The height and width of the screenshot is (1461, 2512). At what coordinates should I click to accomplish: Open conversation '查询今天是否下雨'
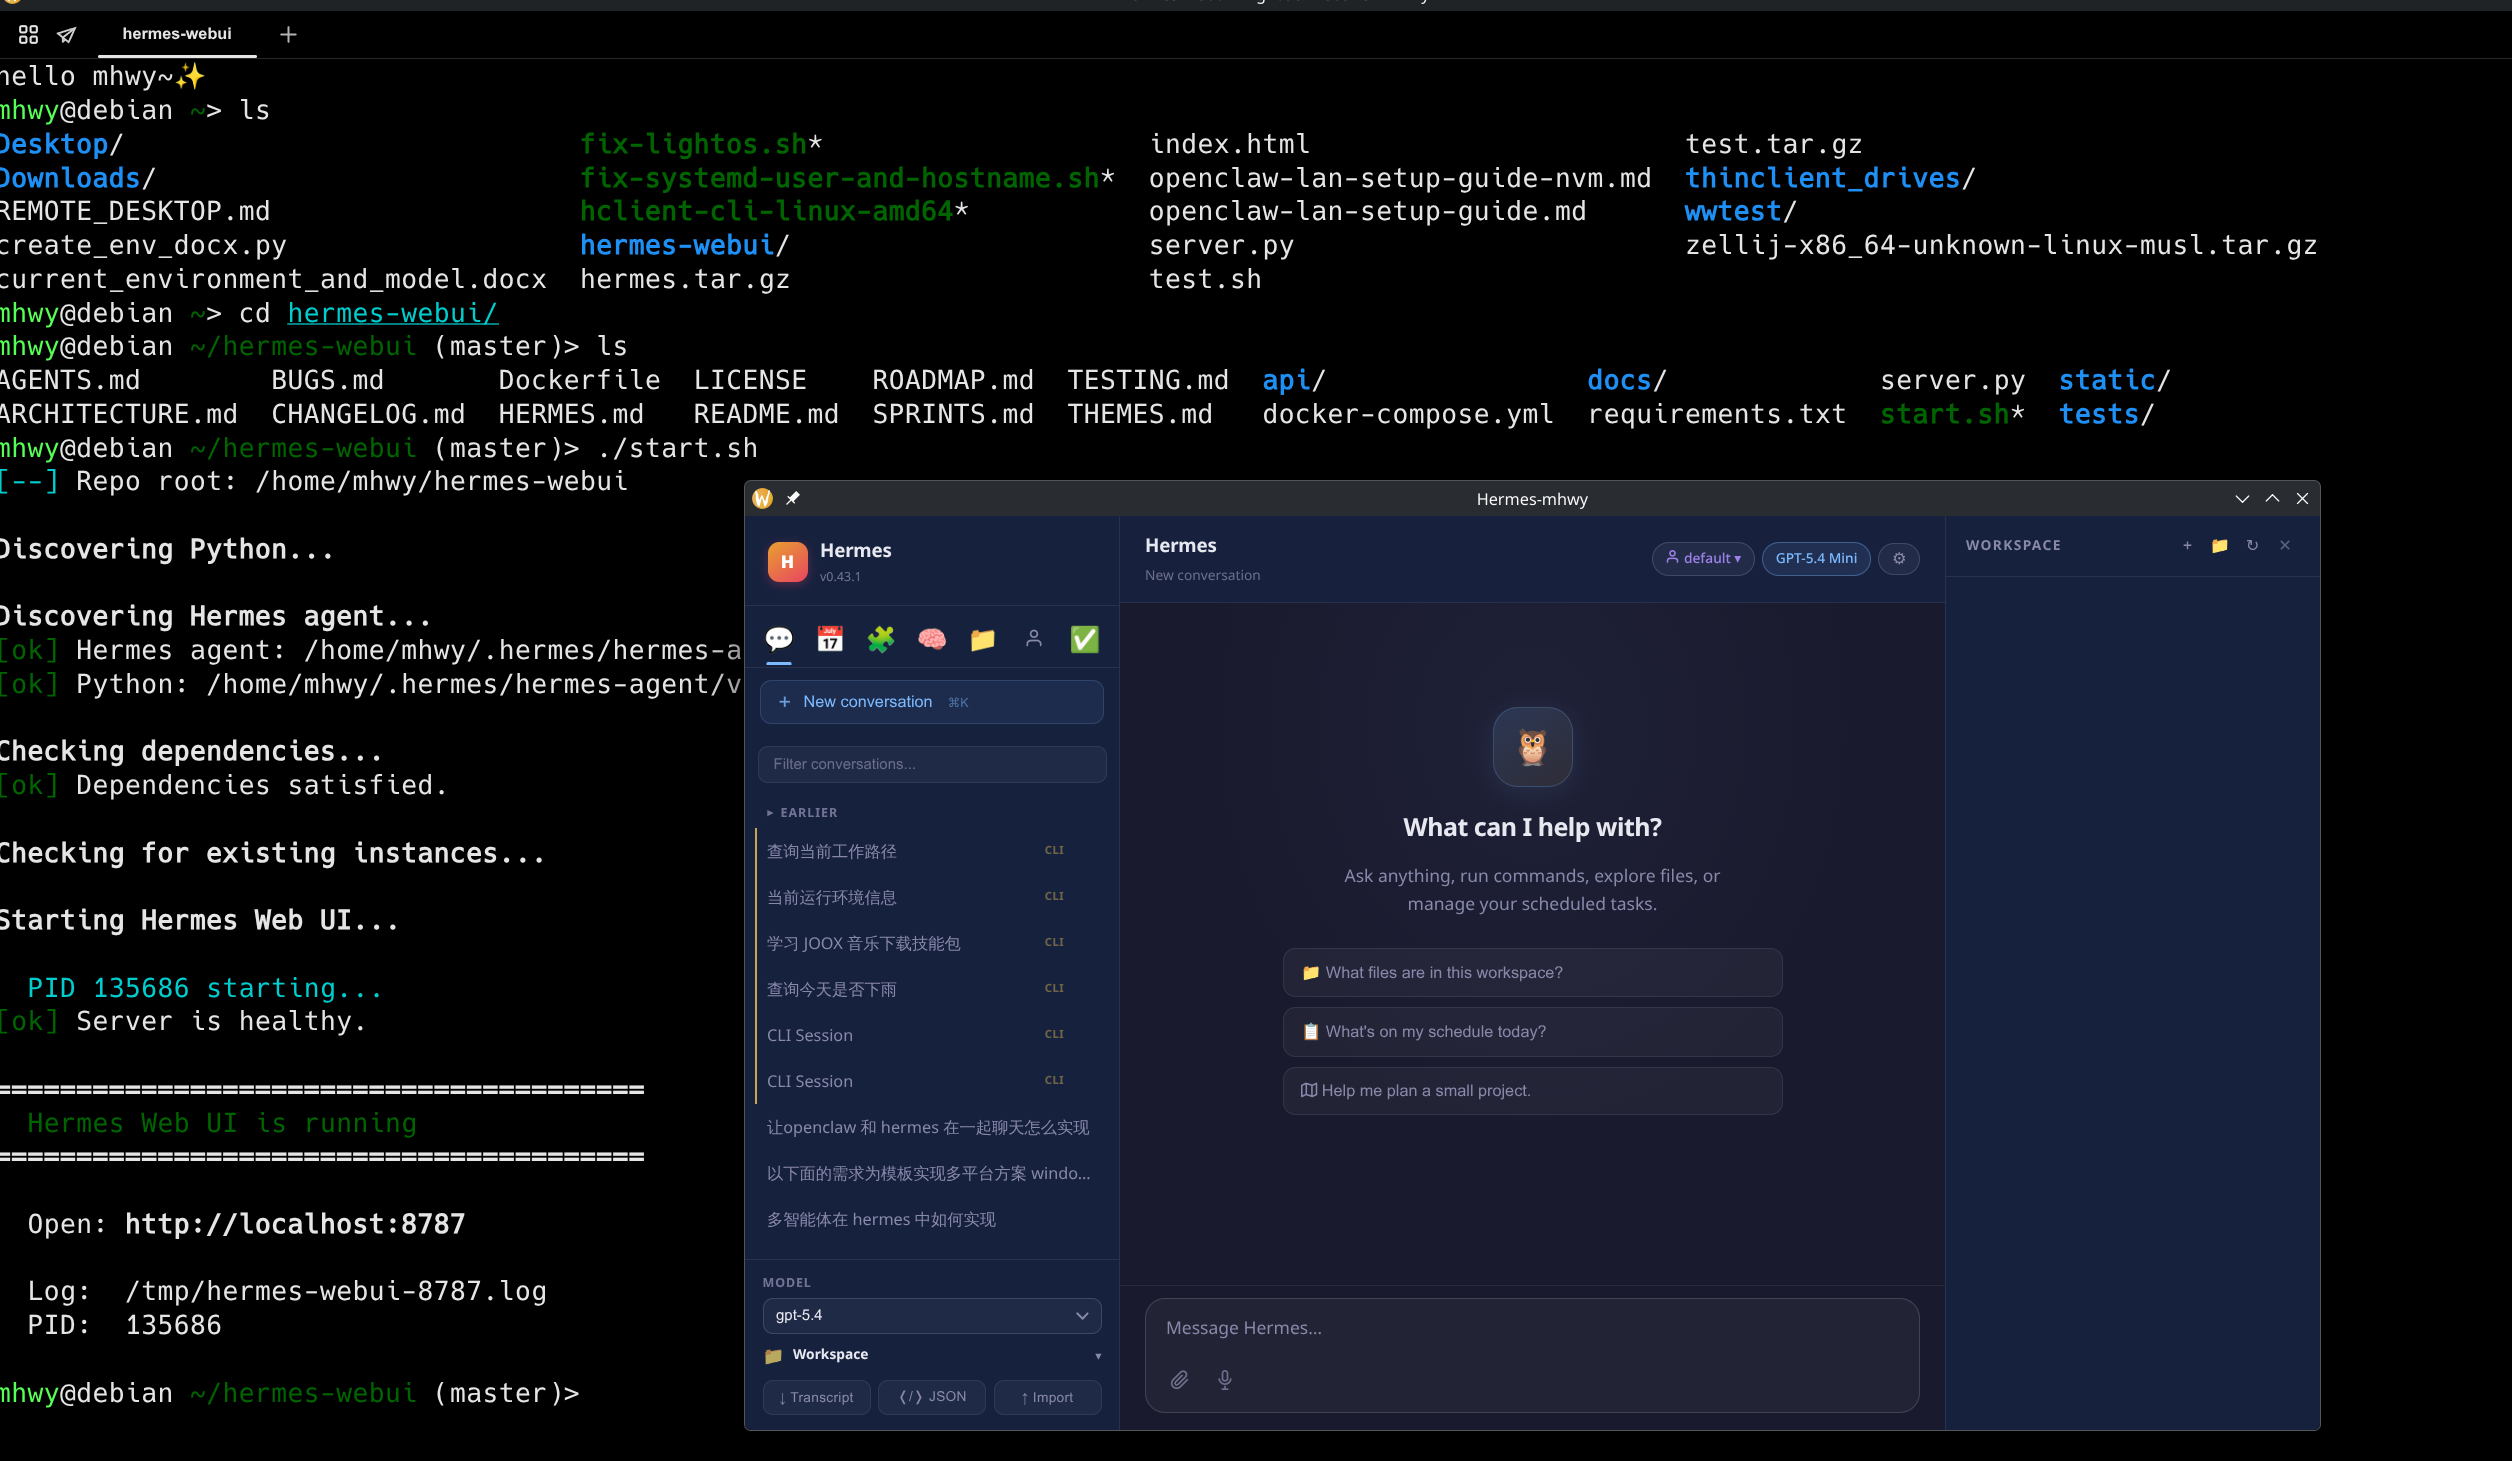[x=930, y=989]
